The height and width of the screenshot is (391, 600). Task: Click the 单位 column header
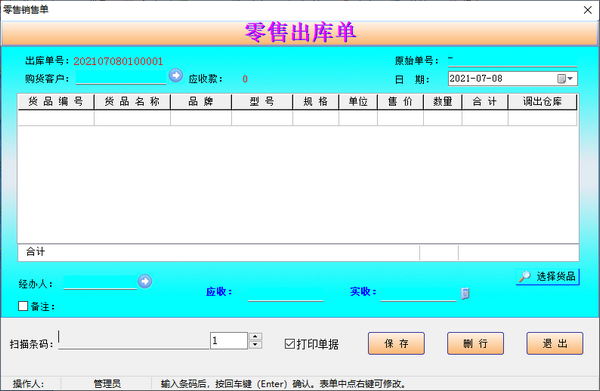(358, 102)
